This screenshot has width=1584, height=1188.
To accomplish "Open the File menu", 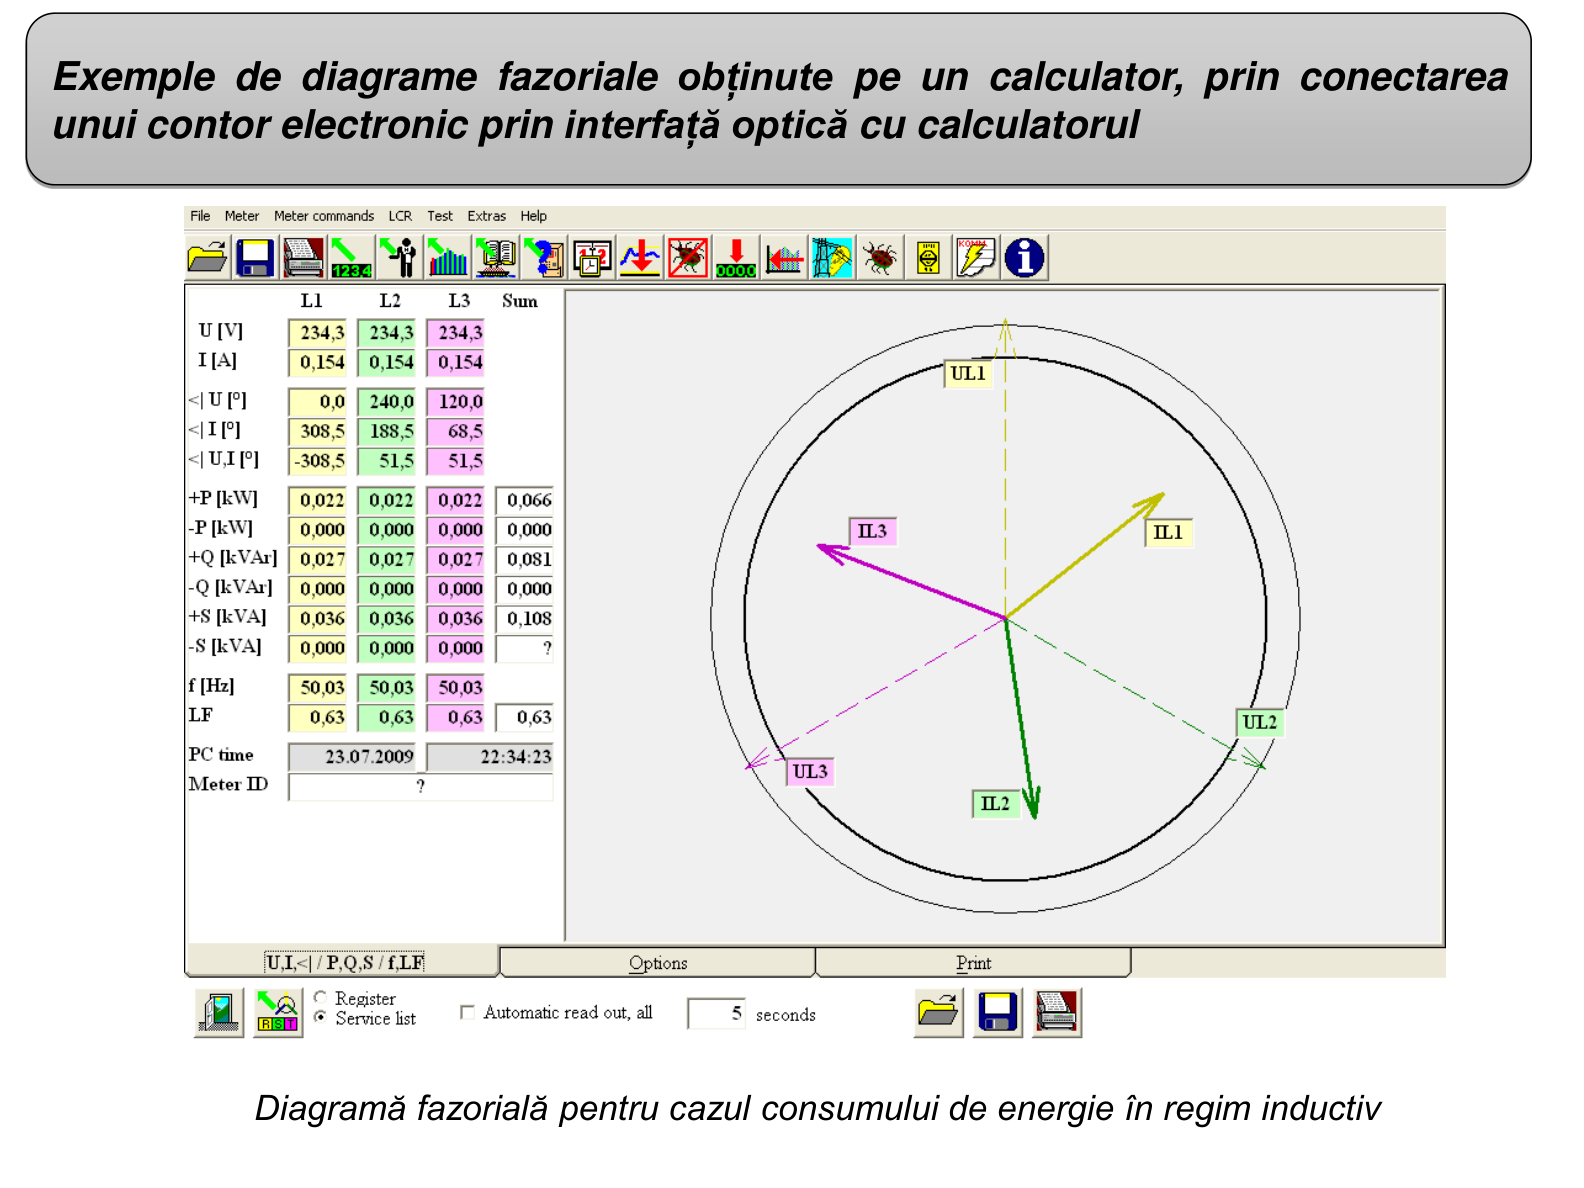I will click(x=200, y=216).
